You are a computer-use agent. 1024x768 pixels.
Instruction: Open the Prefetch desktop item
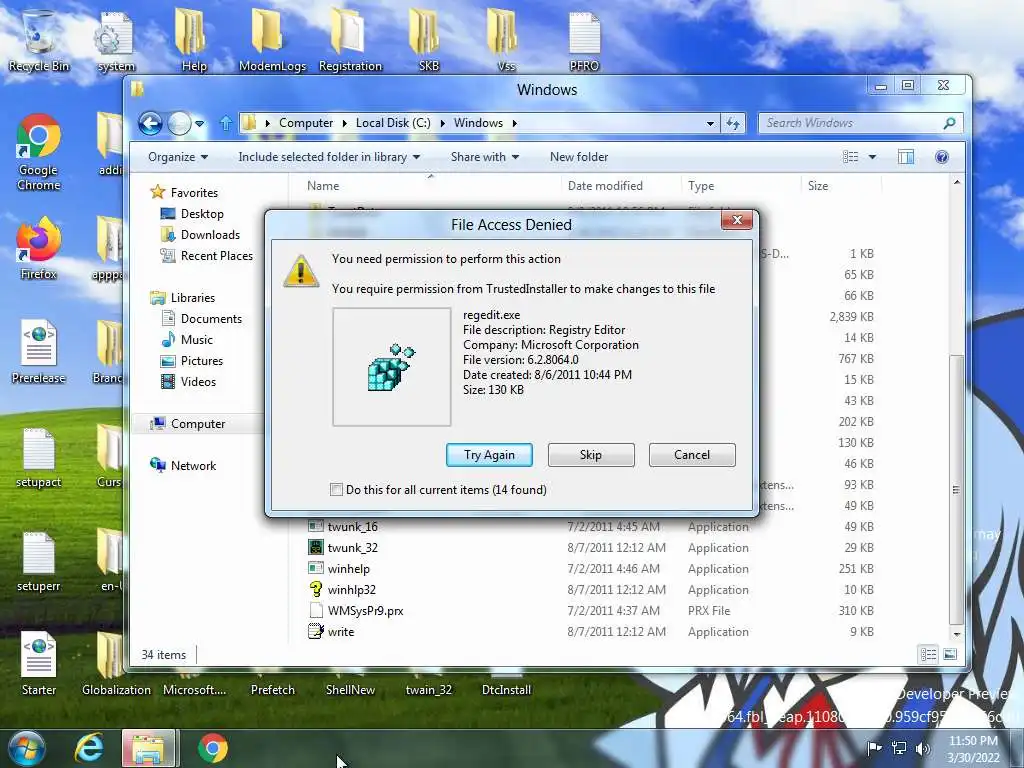(x=272, y=690)
